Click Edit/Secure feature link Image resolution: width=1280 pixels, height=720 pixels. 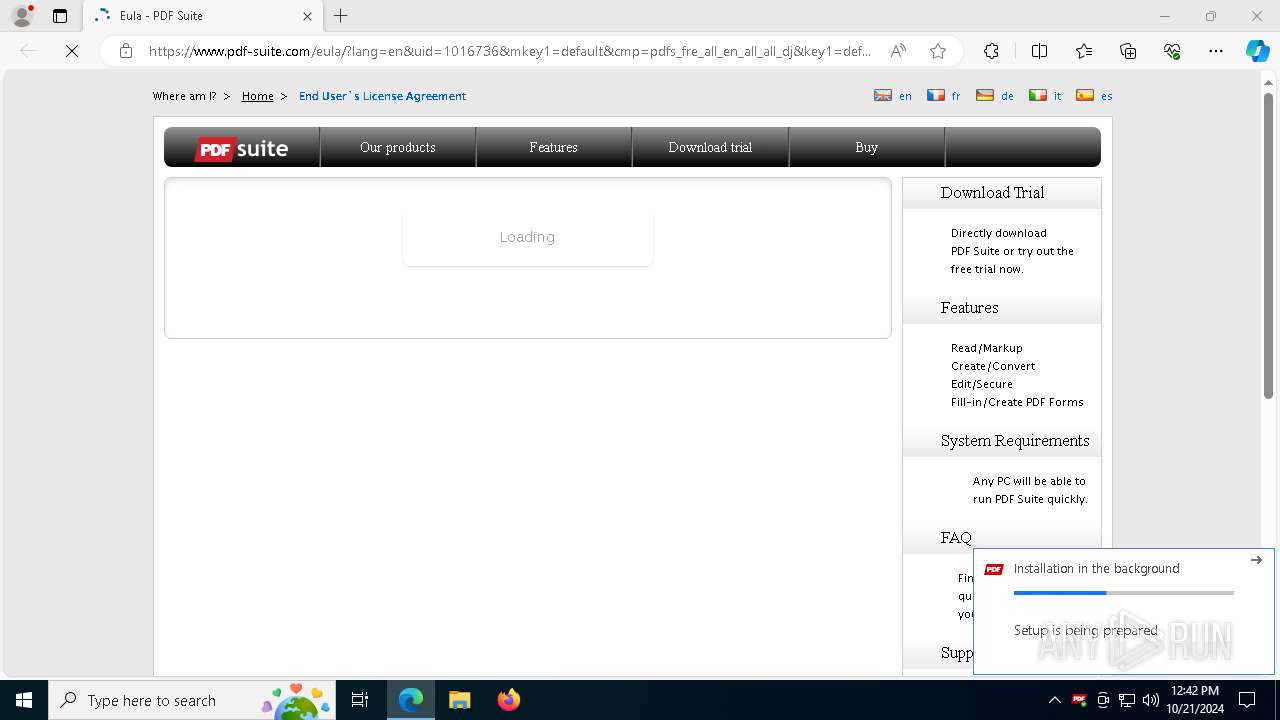(x=982, y=384)
